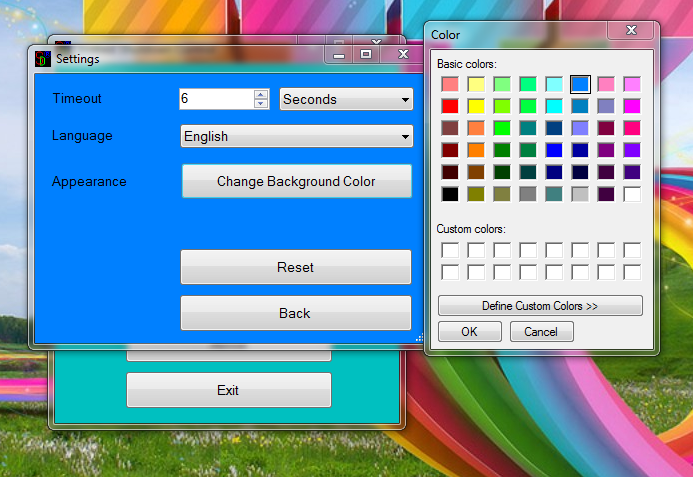The image size is (693, 477).
Task: Choose the first empty custom color slot
Action: (450, 250)
